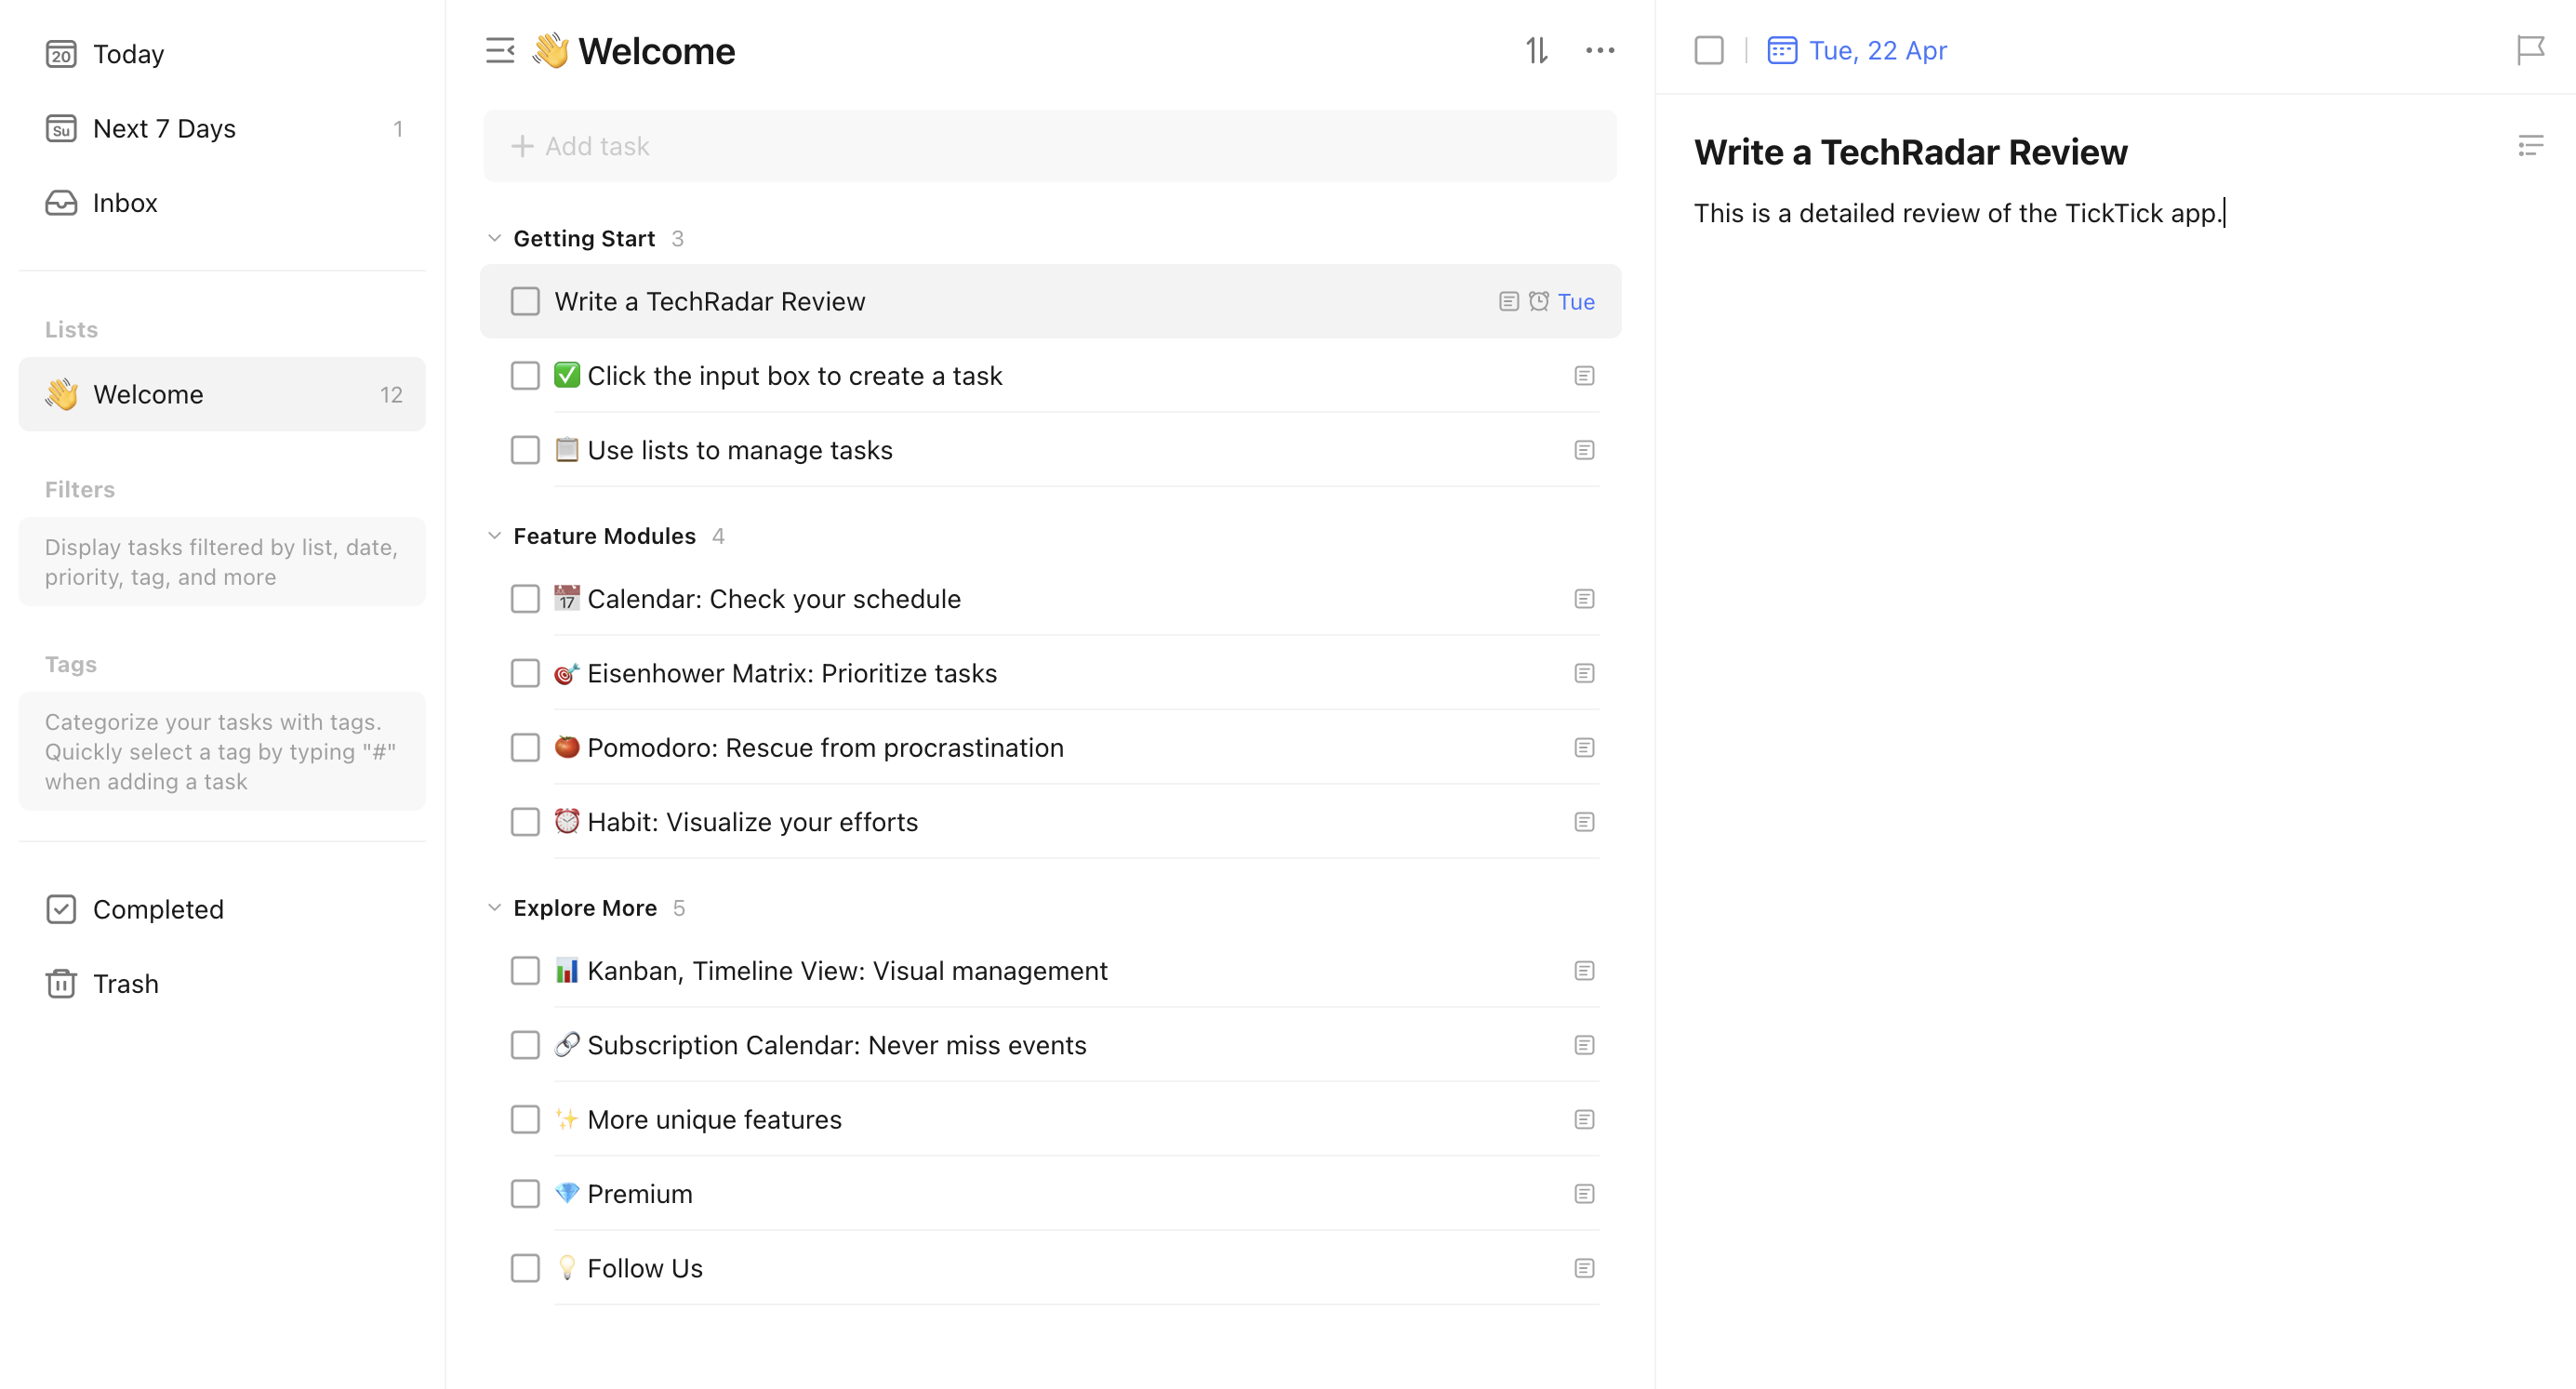The image size is (2576, 1389).
Task: Open the note icon for Use lists to manage tasks
Action: coord(1583,450)
